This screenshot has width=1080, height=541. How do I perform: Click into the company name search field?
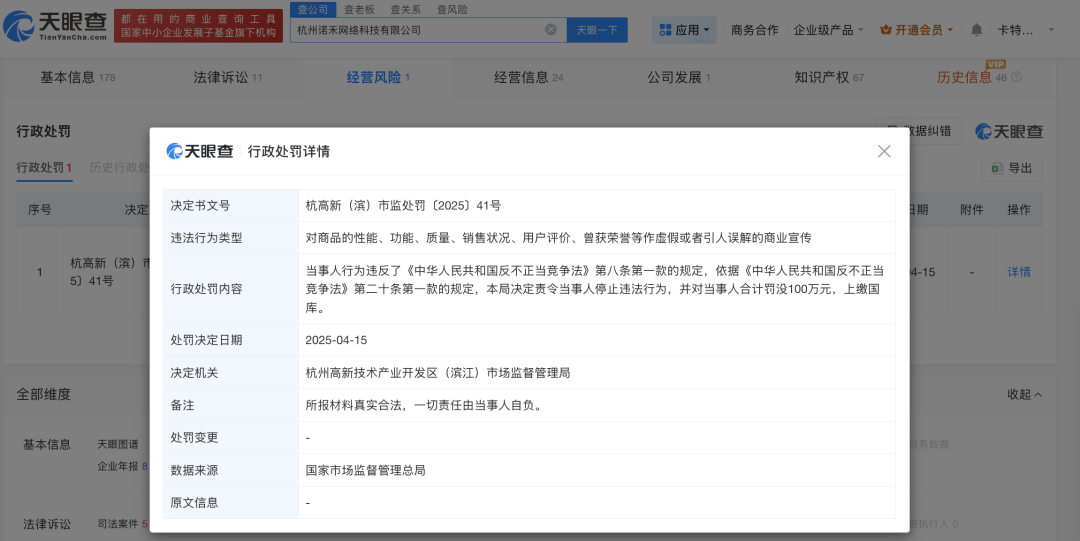(x=415, y=30)
